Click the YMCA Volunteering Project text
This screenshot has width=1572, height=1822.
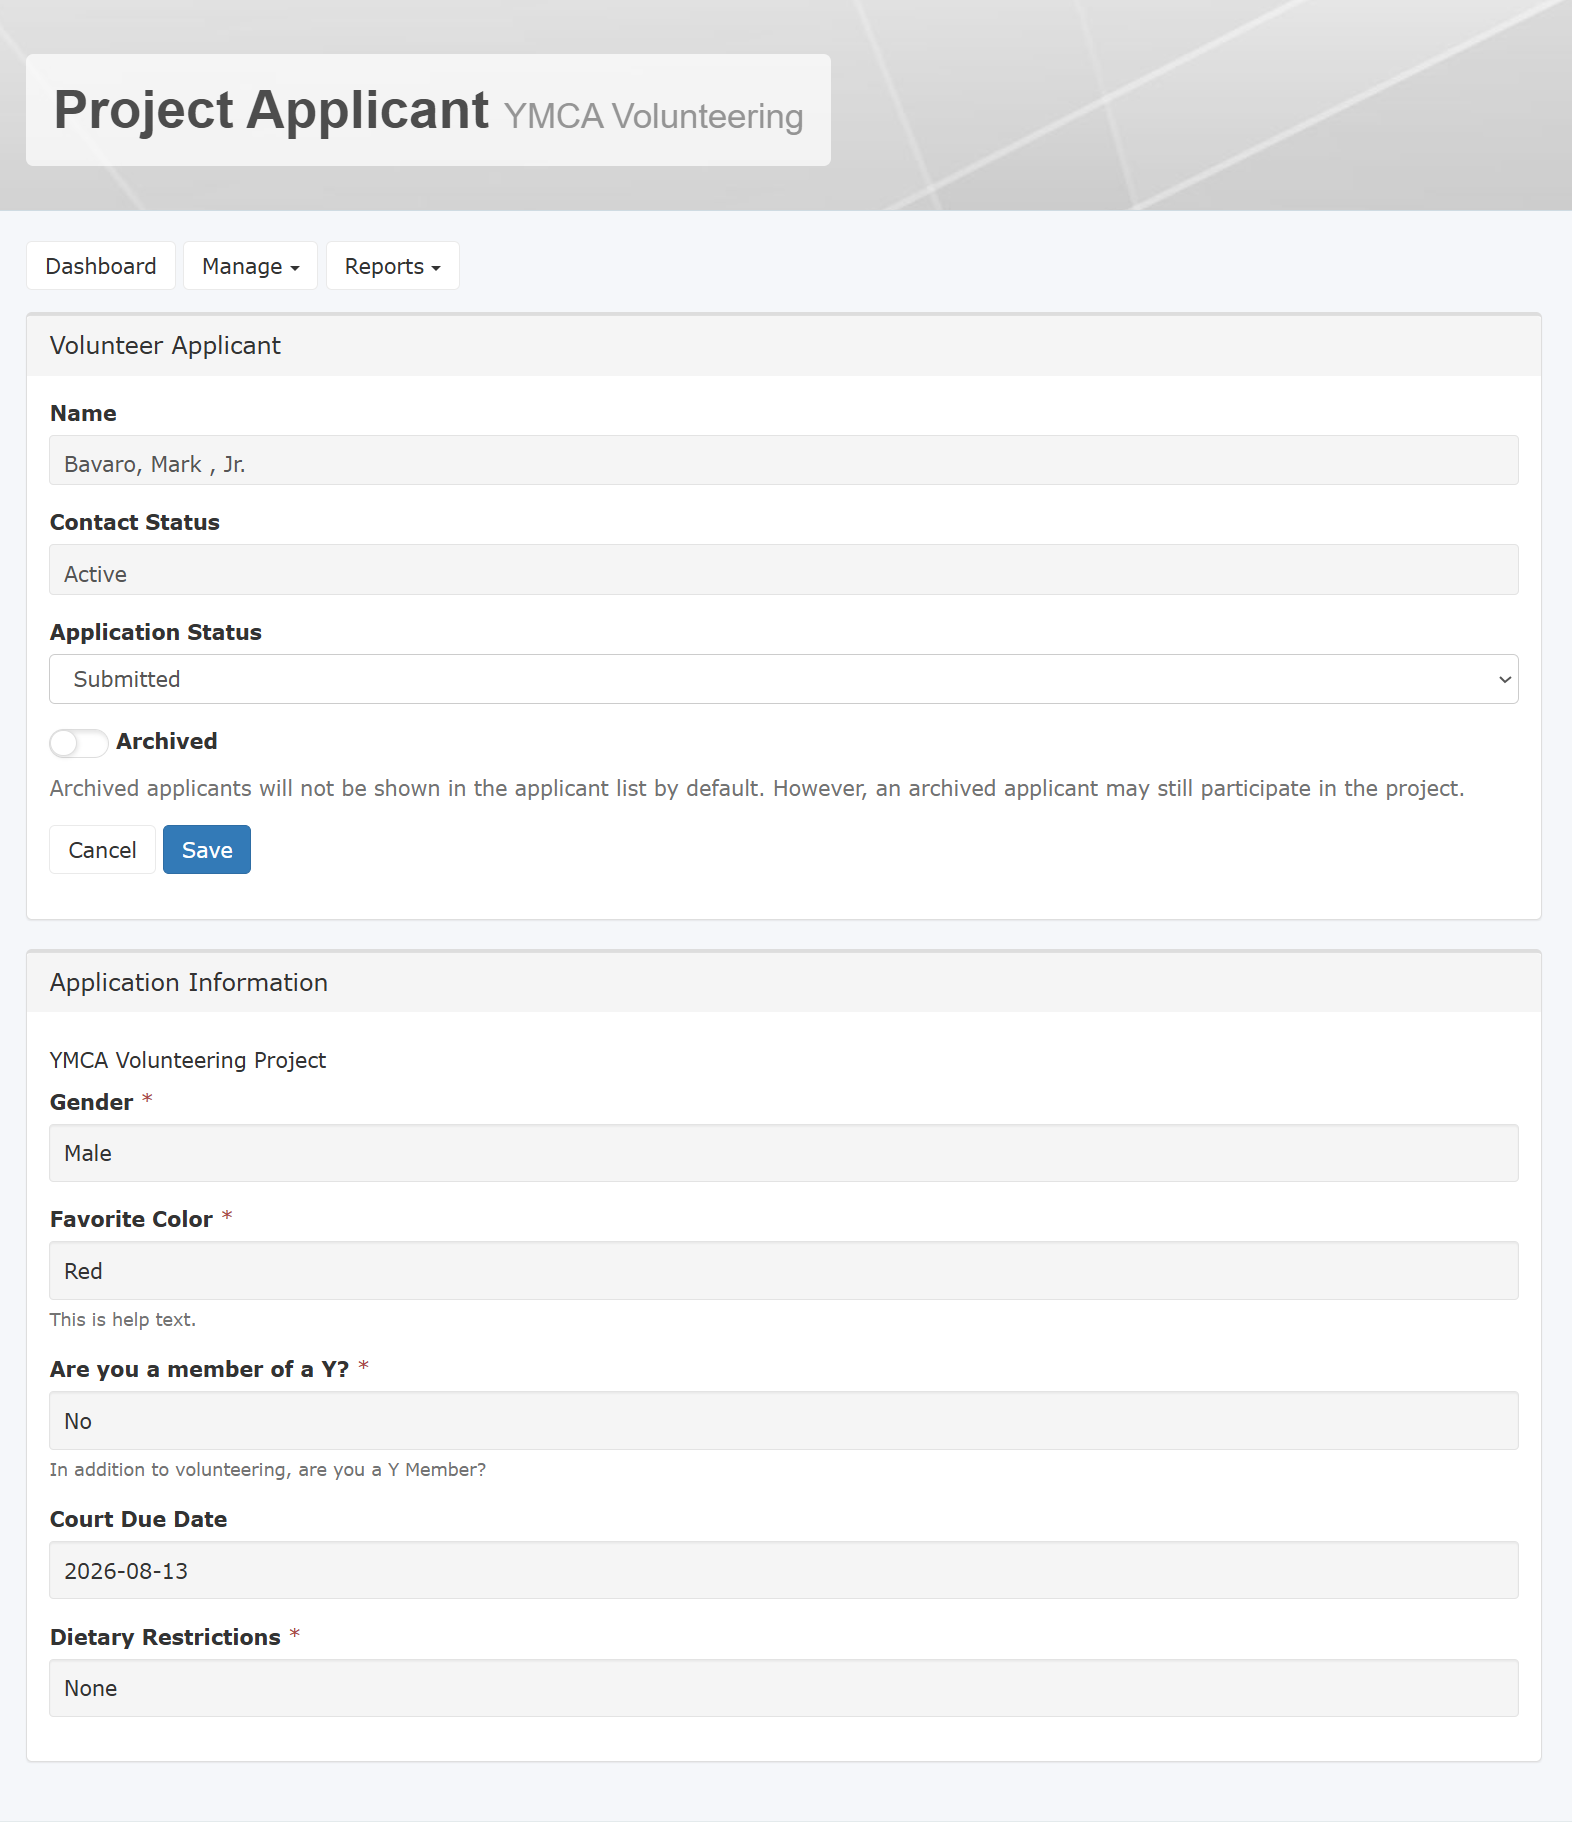click(188, 1060)
